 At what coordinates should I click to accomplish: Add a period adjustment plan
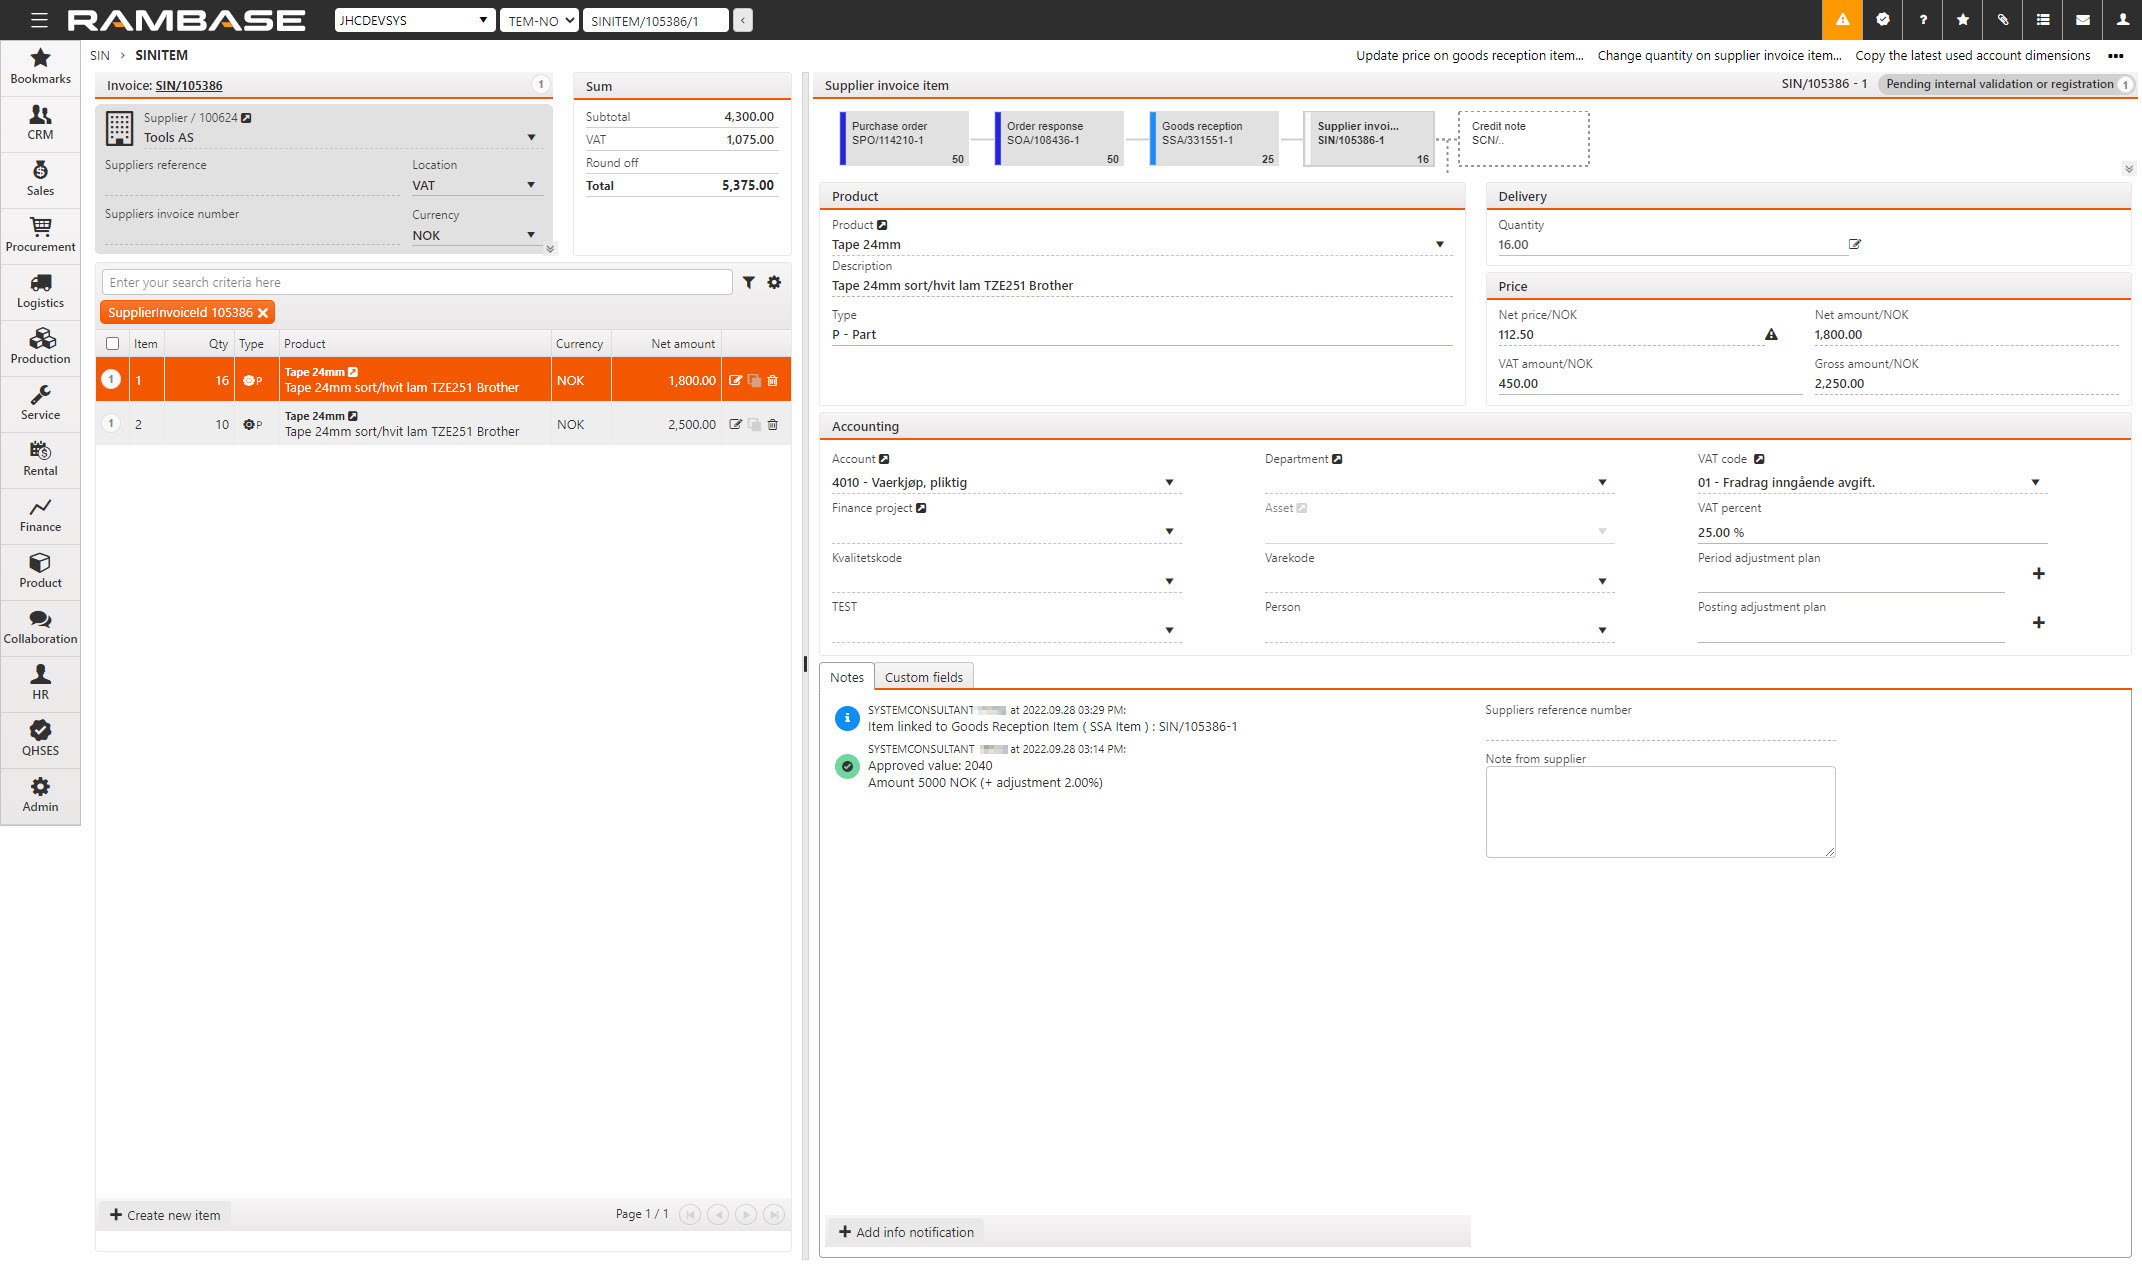tap(2038, 574)
